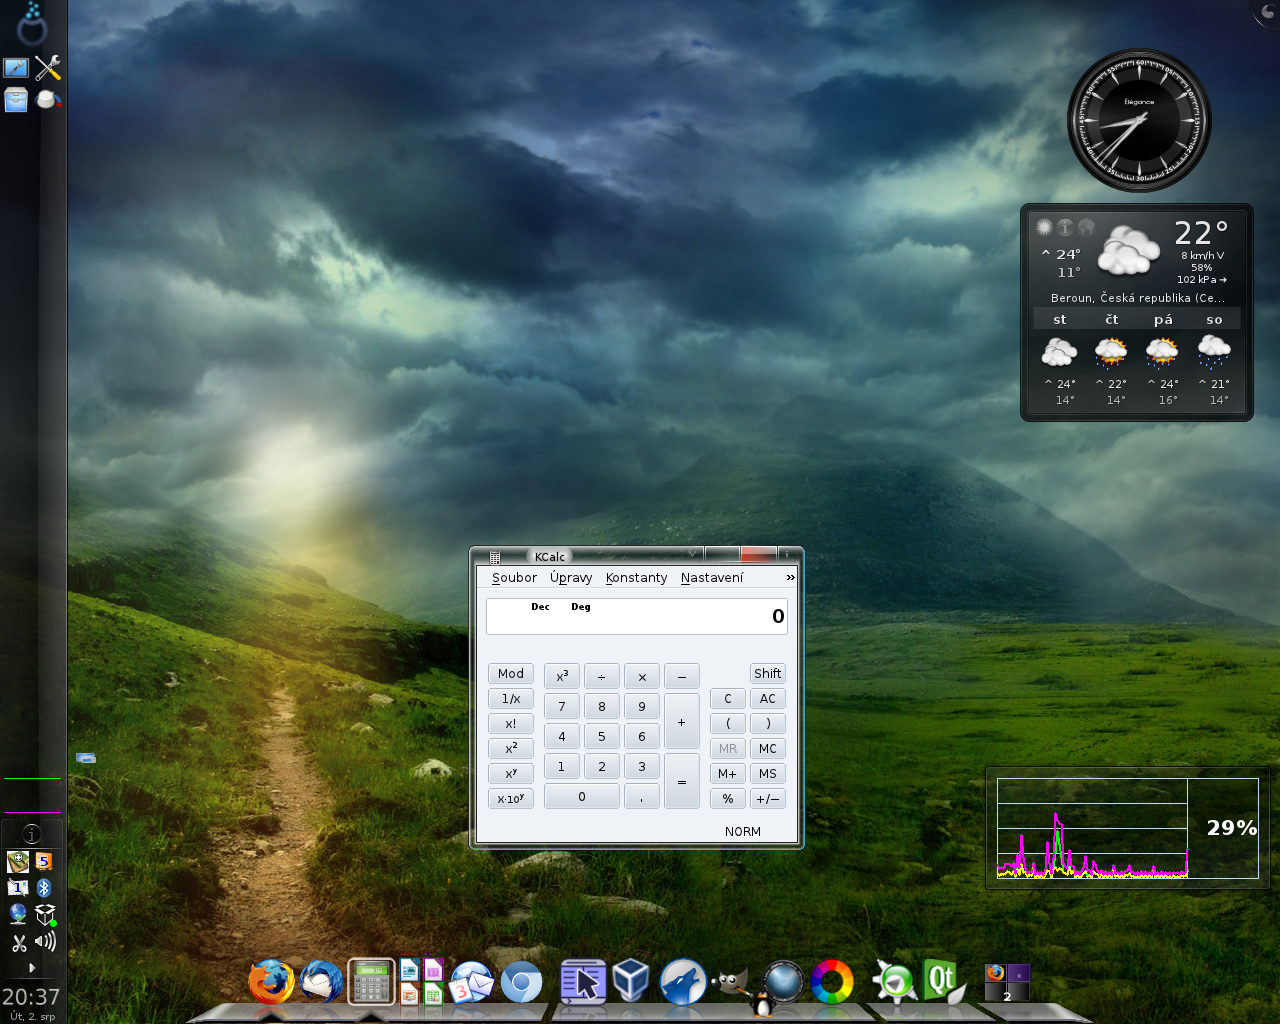Open VirtualBox from the dock
Image resolution: width=1280 pixels, height=1024 pixels.
[630, 981]
